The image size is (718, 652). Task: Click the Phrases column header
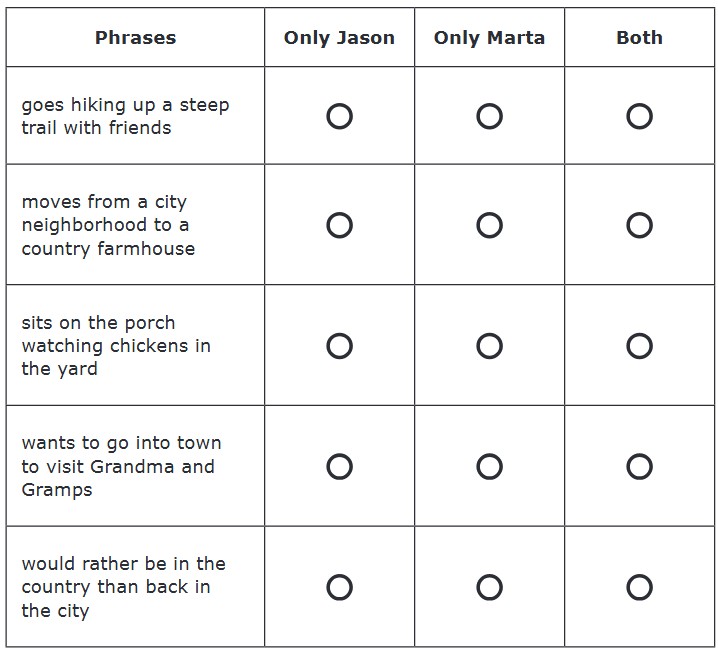coord(135,38)
